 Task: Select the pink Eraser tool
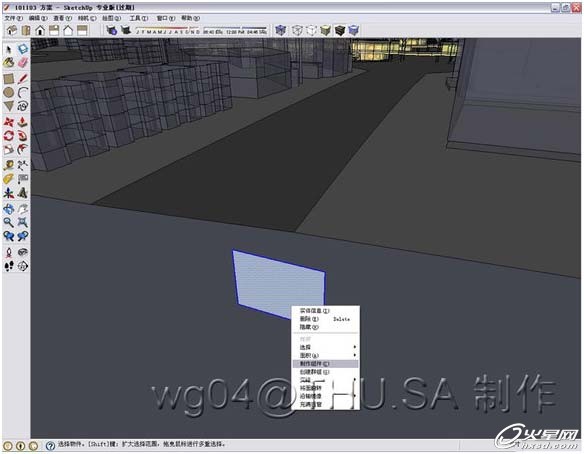tap(23, 63)
